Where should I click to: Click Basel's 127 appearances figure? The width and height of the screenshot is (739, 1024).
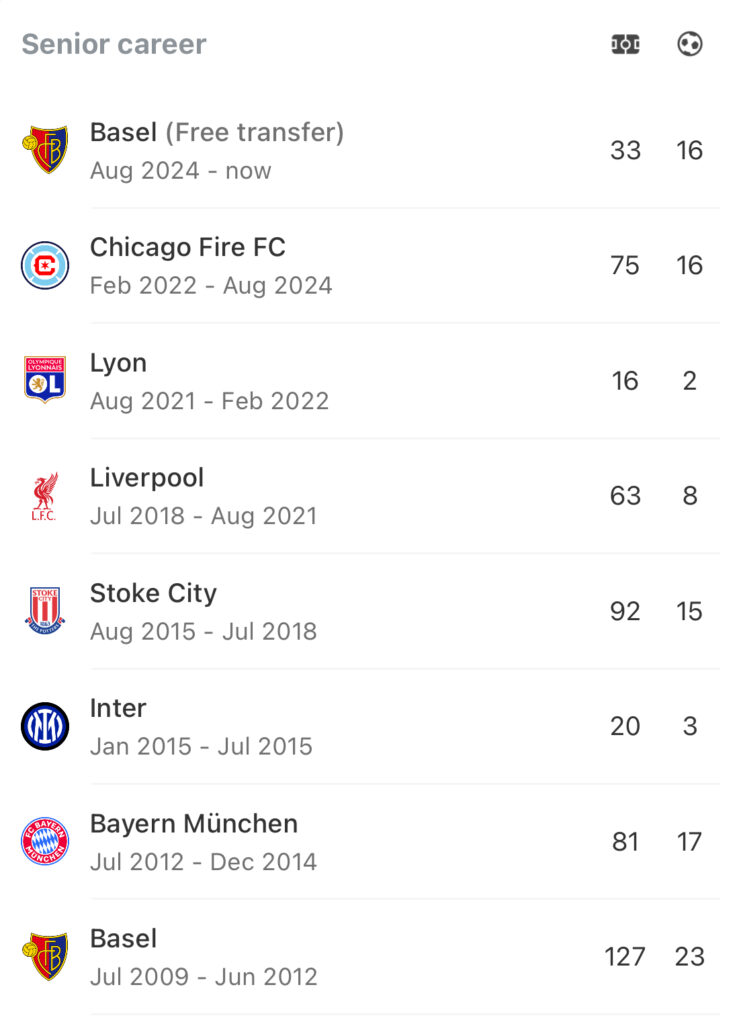625,957
